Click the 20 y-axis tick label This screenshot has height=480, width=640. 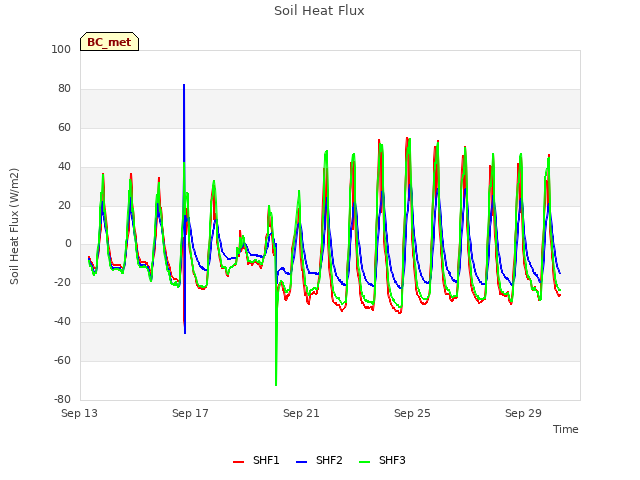[64, 205]
